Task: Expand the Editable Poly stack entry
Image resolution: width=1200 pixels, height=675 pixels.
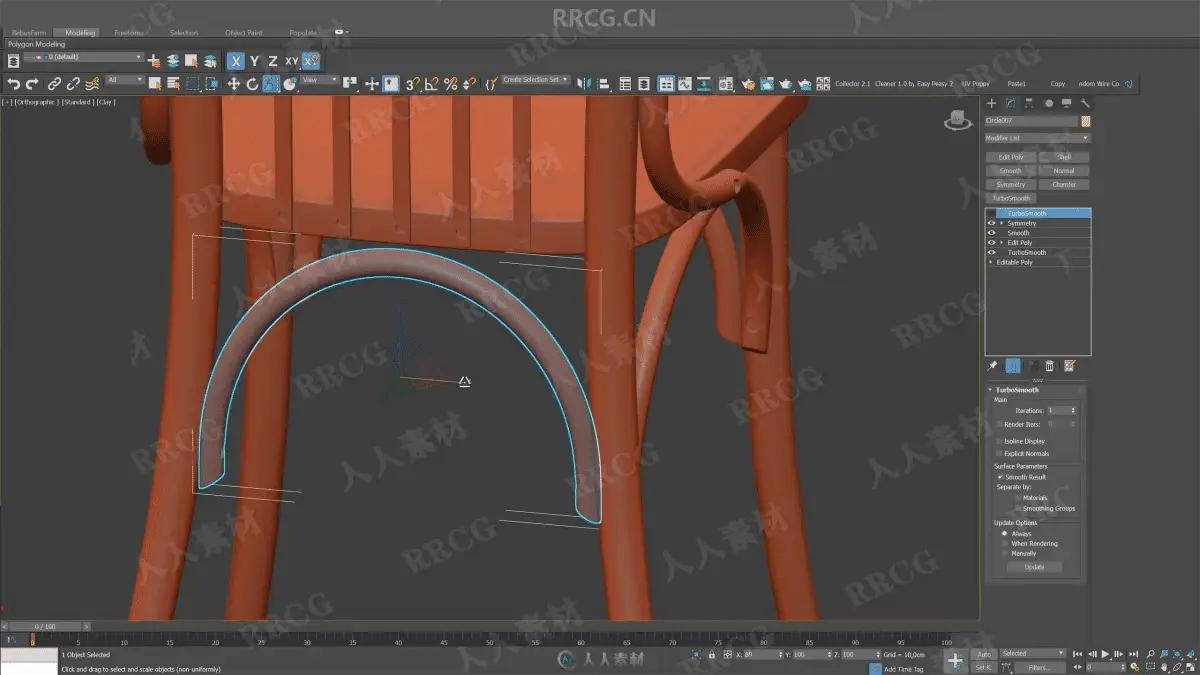Action: [992, 262]
